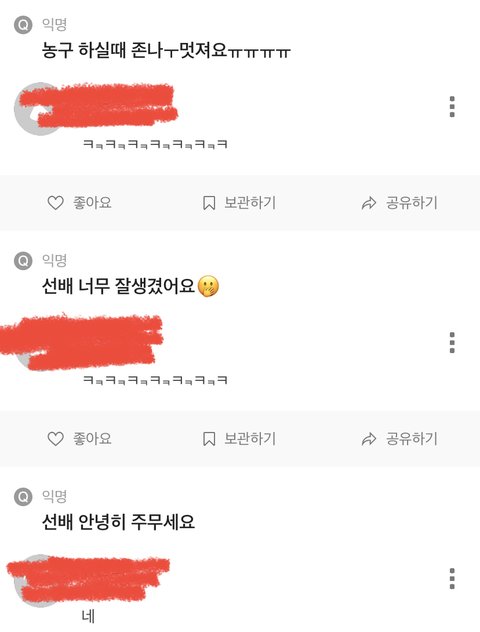Screen dimensions: 480x632
Task: Click the Q icon beside the second 익명
Action: coord(23,261)
